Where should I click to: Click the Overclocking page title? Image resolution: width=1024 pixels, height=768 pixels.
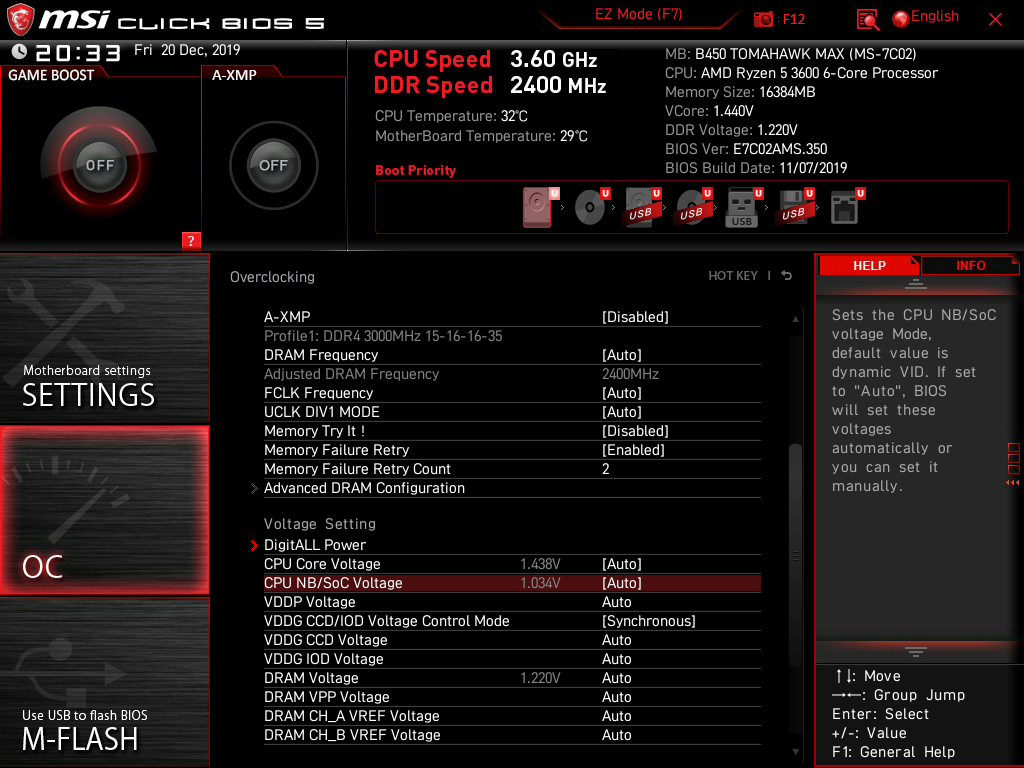click(272, 277)
